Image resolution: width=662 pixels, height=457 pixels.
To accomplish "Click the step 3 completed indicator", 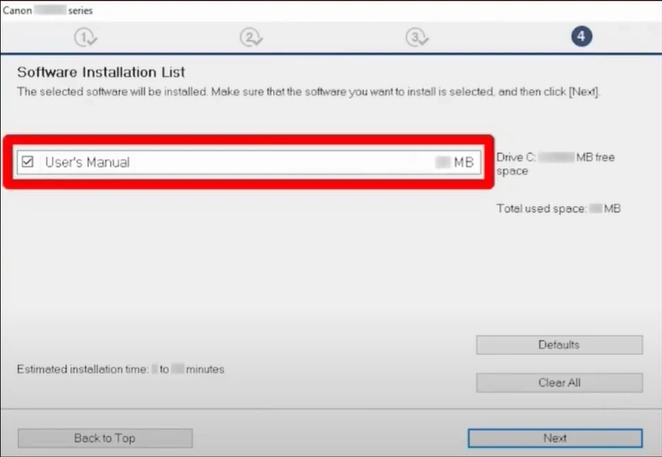I will (x=417, y=37).
